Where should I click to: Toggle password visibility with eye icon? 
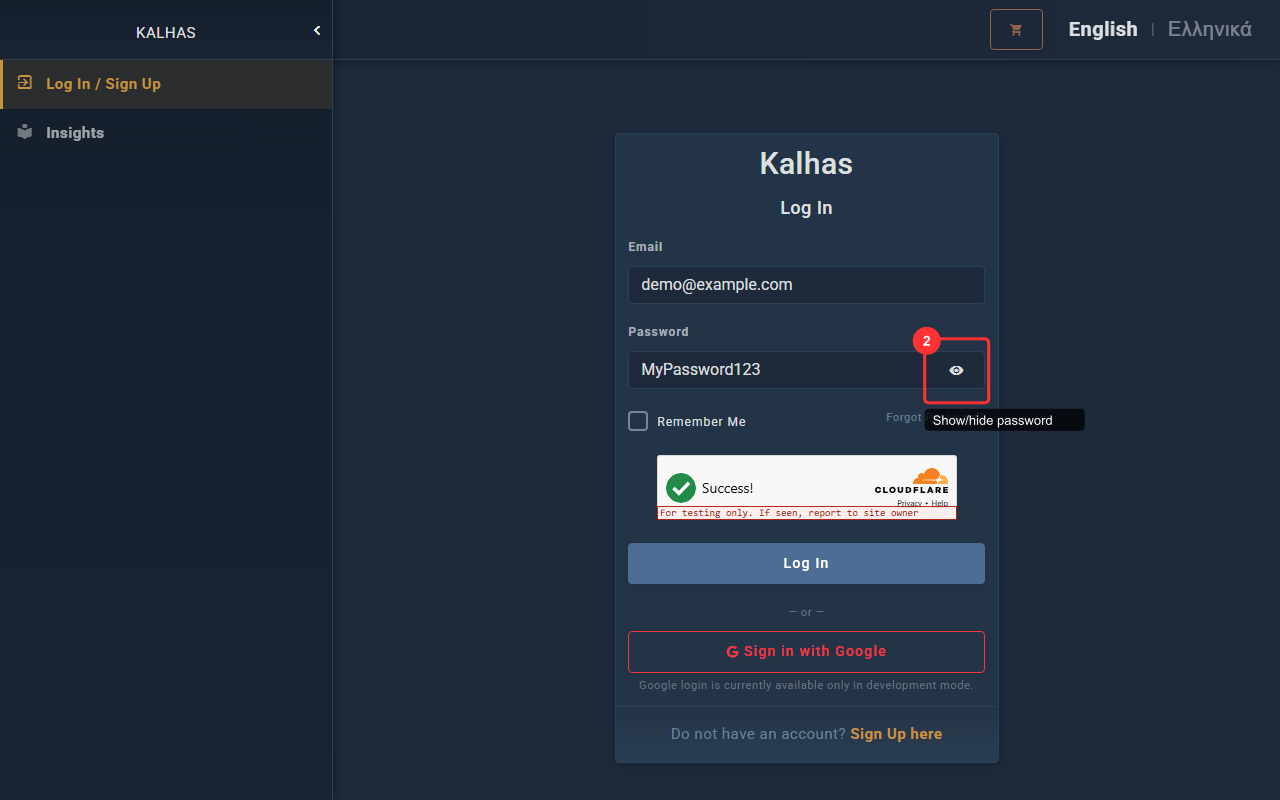(x=956, y=370)
